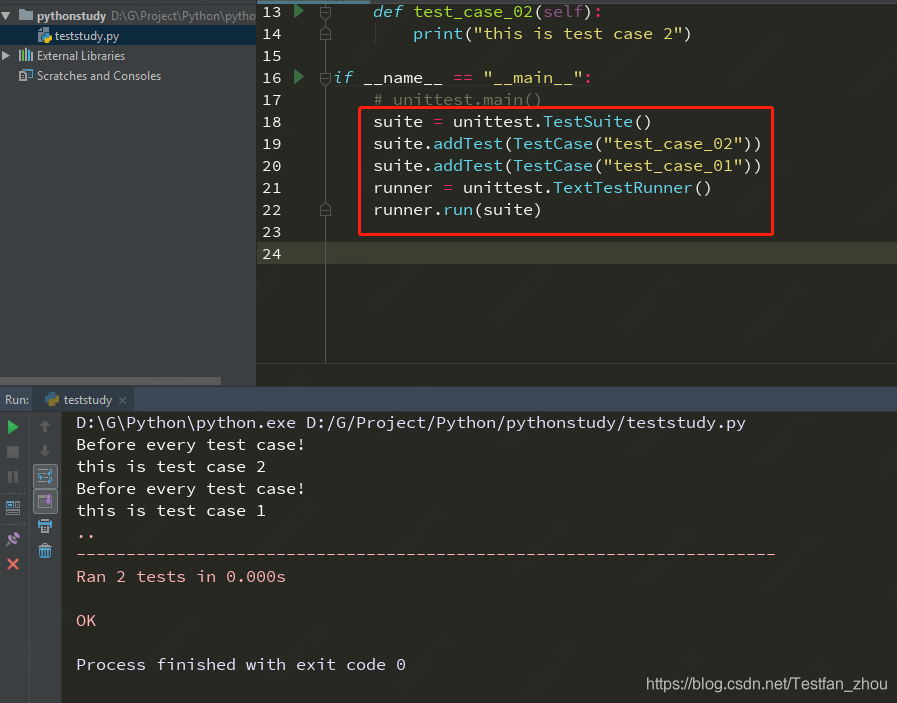Click the print statement on line 14
Viewport: 897px width, 703px height.
(552, 34)
